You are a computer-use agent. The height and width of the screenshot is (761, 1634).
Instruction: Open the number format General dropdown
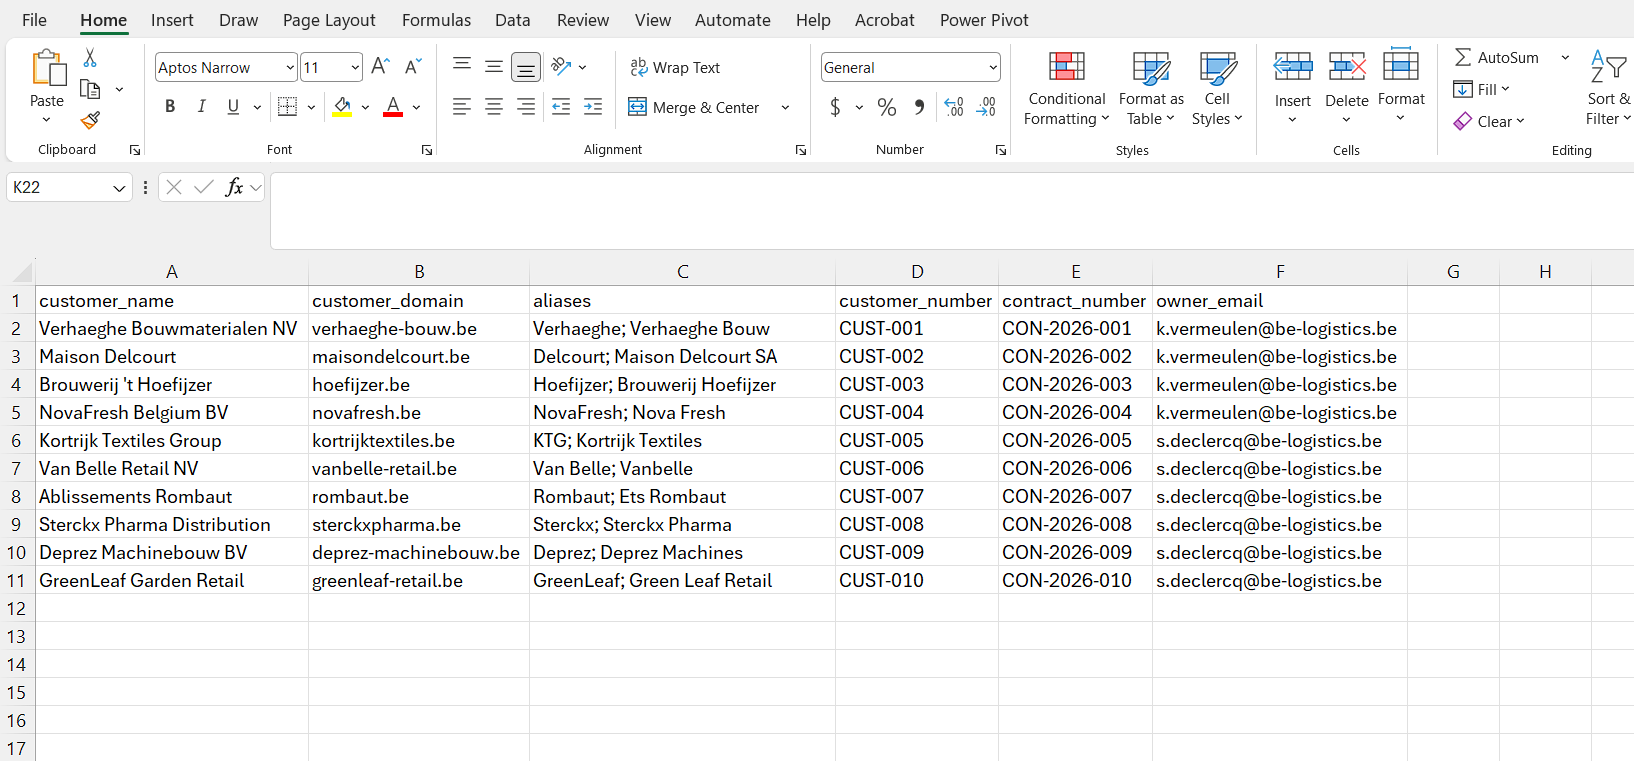[992, 67]
